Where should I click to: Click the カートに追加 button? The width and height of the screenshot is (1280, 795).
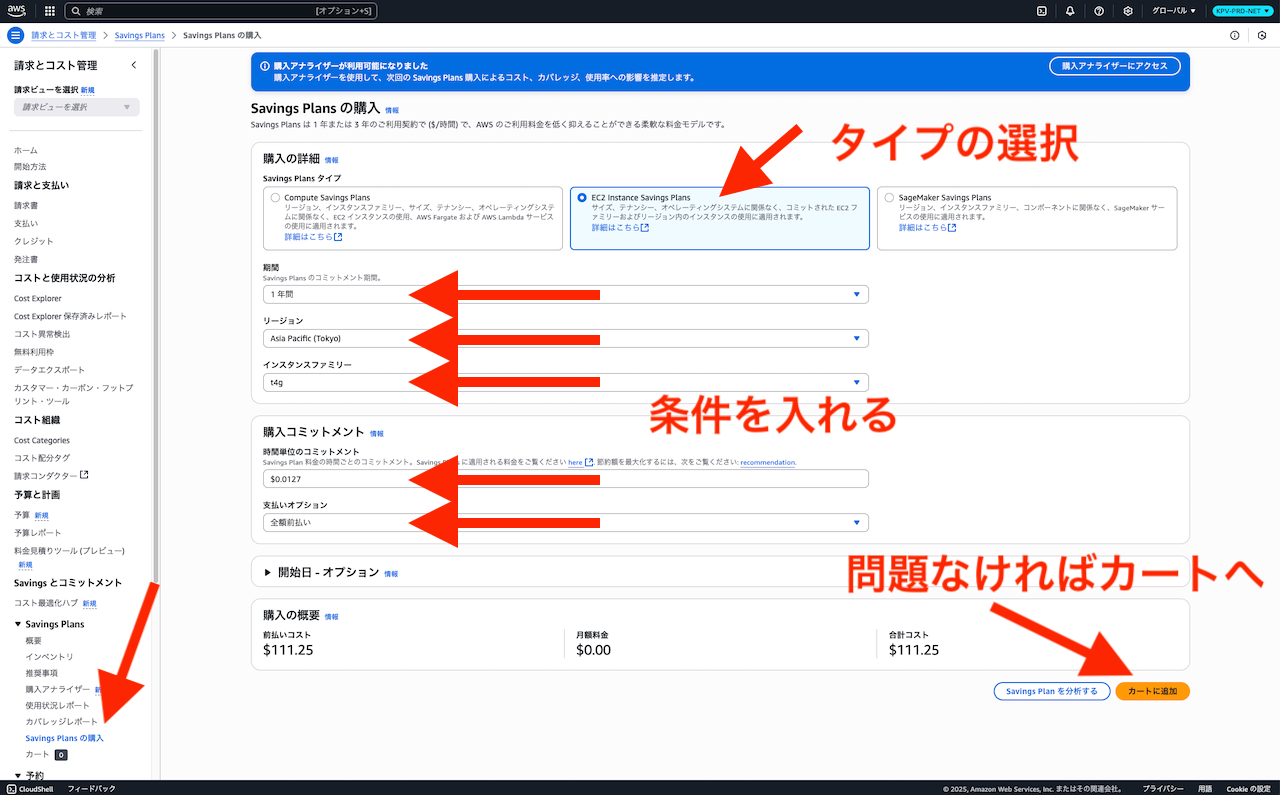click(x=1152, y=691)
